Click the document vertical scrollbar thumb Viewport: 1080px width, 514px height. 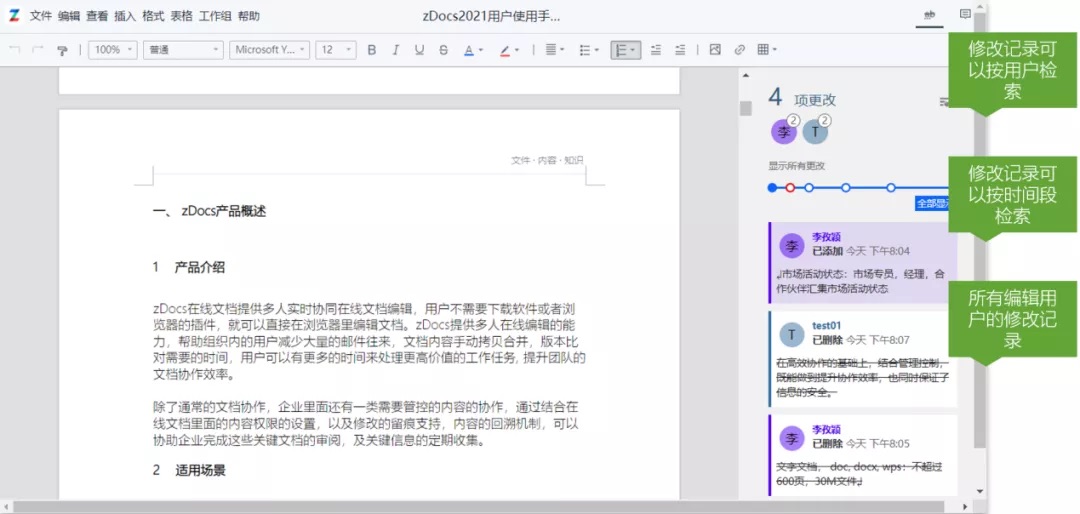click(x=746, y=109)
